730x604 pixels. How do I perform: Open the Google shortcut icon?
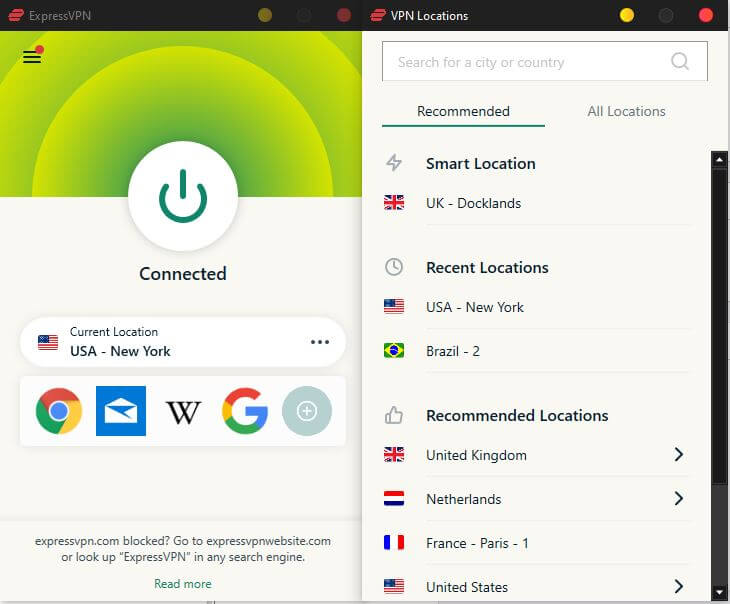245,411
